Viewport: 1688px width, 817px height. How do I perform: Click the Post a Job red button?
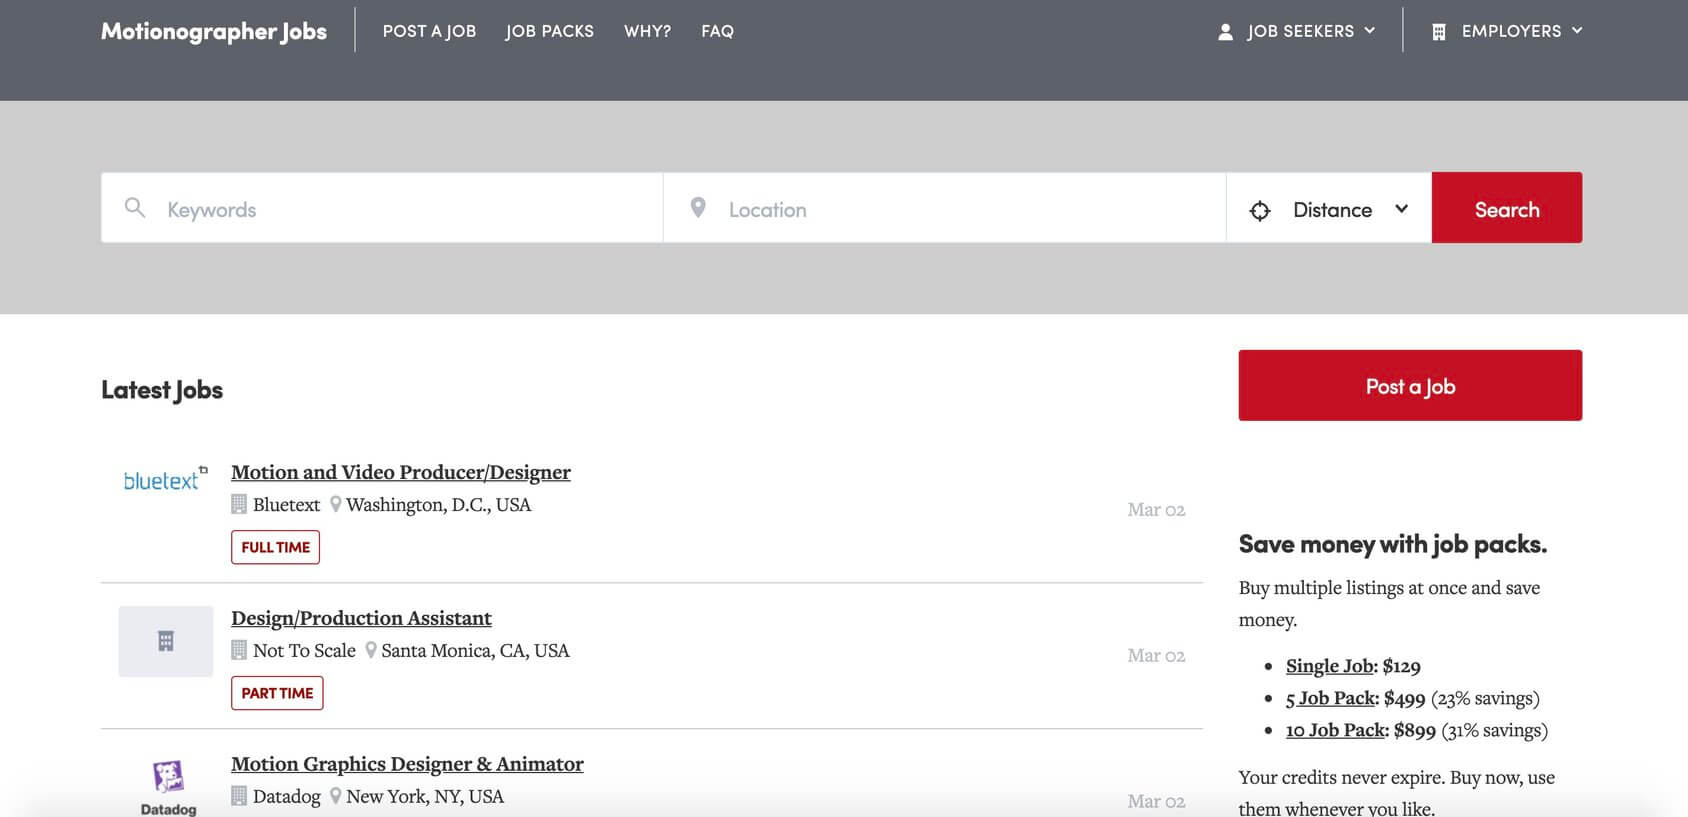pos(1409,386)
